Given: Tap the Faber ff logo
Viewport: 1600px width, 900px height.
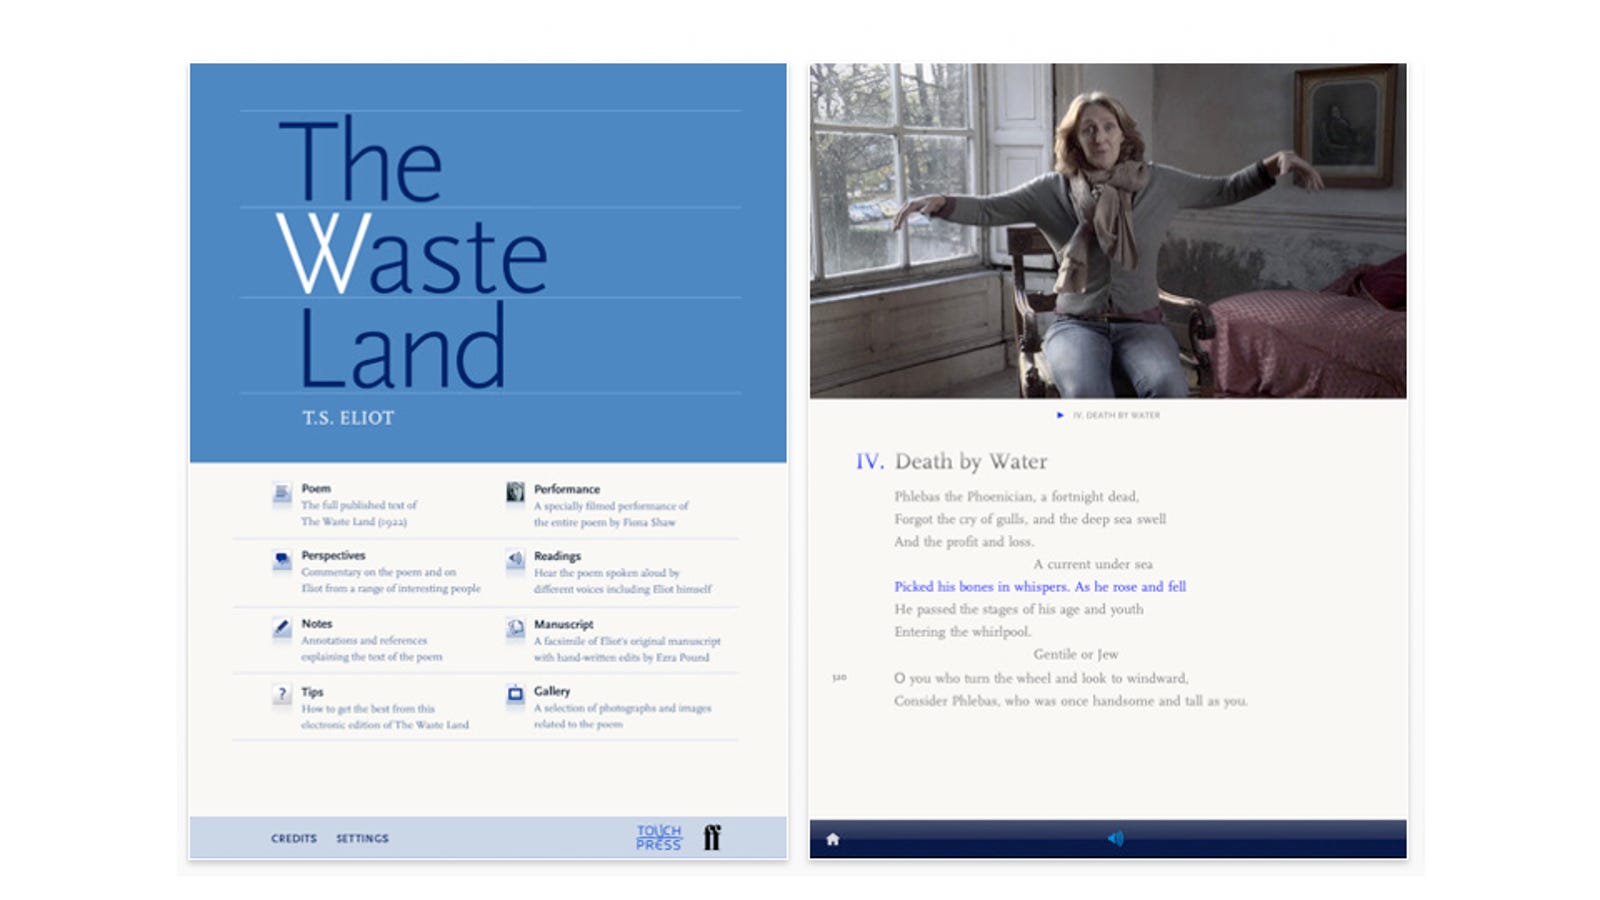Looking at the screenshot, I should click(712, 837).
